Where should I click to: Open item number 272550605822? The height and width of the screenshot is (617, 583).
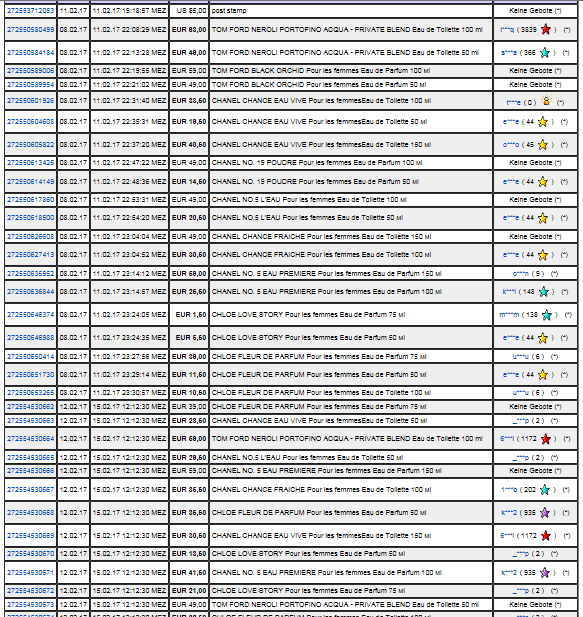point(31,145)
